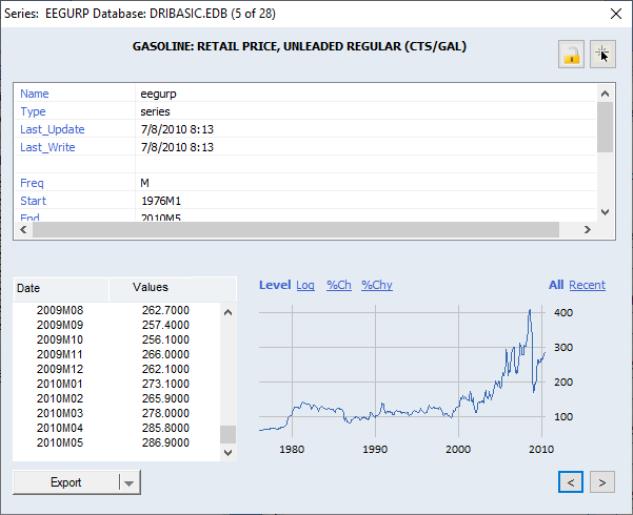The height and width of the screenshot is (515, 633).
Task: Click the sparkle cursor icon button
Action: point(603,56)
